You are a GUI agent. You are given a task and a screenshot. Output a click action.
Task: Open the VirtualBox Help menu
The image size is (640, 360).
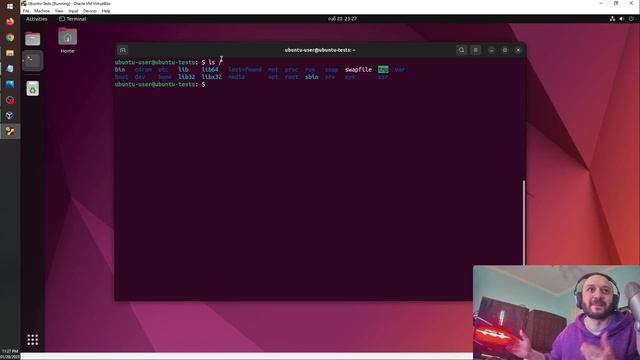(x=106, y=11)
